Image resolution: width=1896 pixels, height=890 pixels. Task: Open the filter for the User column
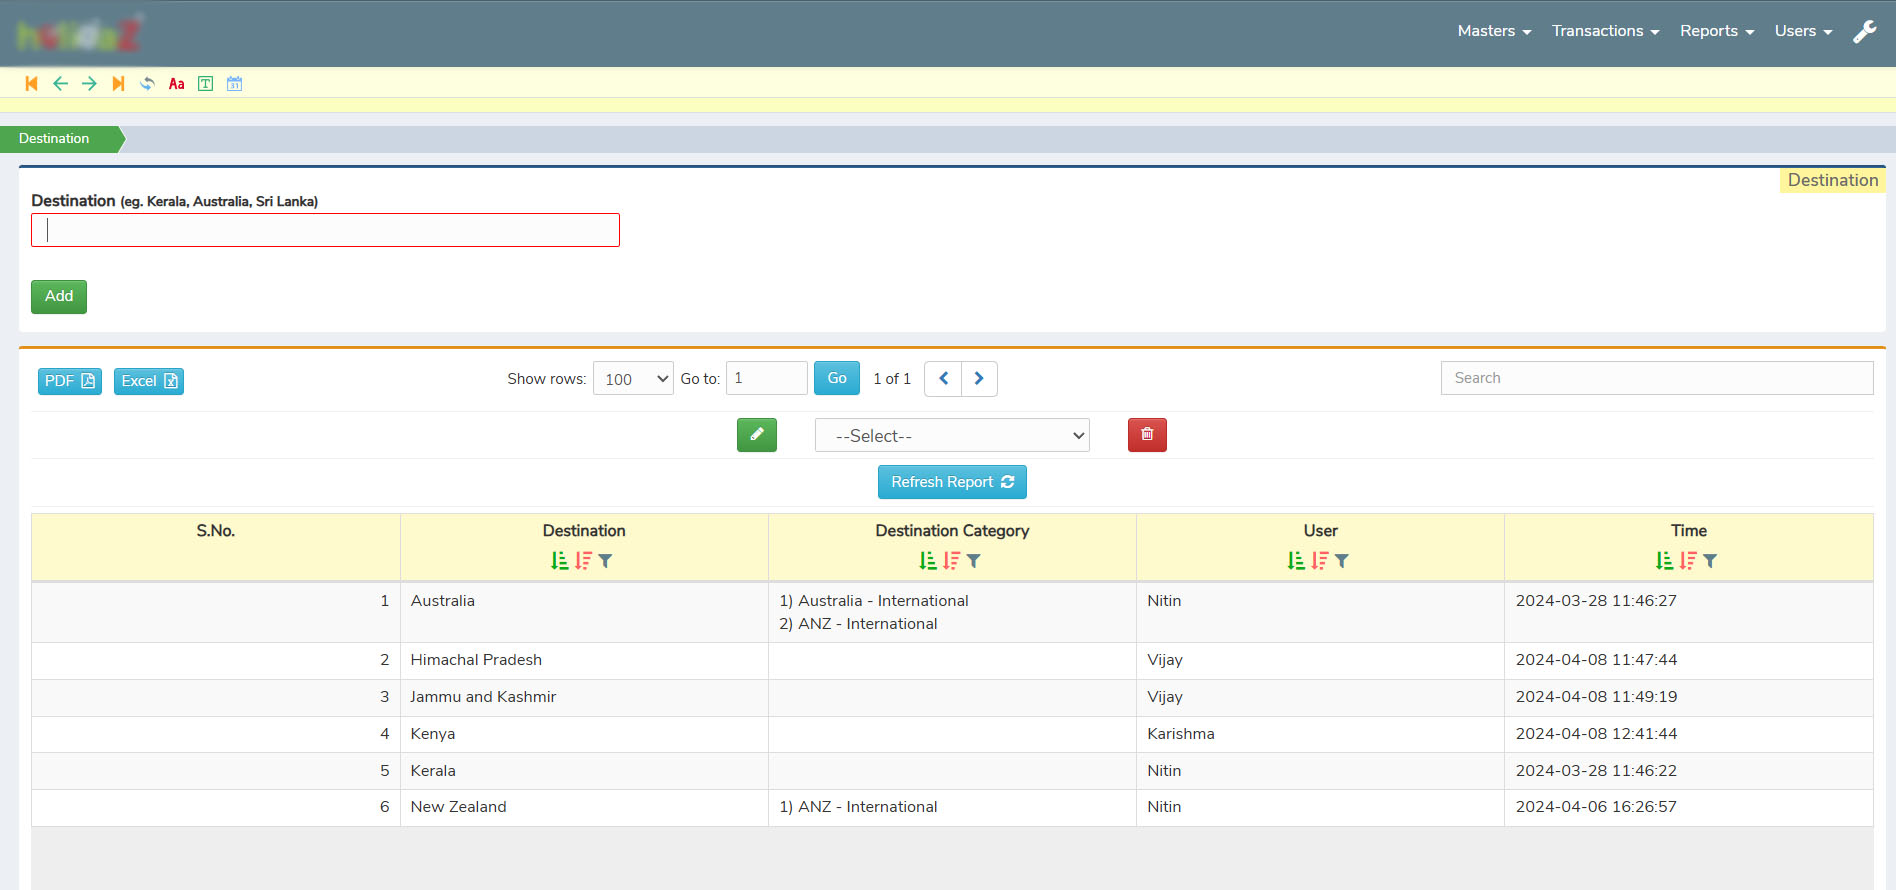pyautogui.click(x=1342, y=561)
